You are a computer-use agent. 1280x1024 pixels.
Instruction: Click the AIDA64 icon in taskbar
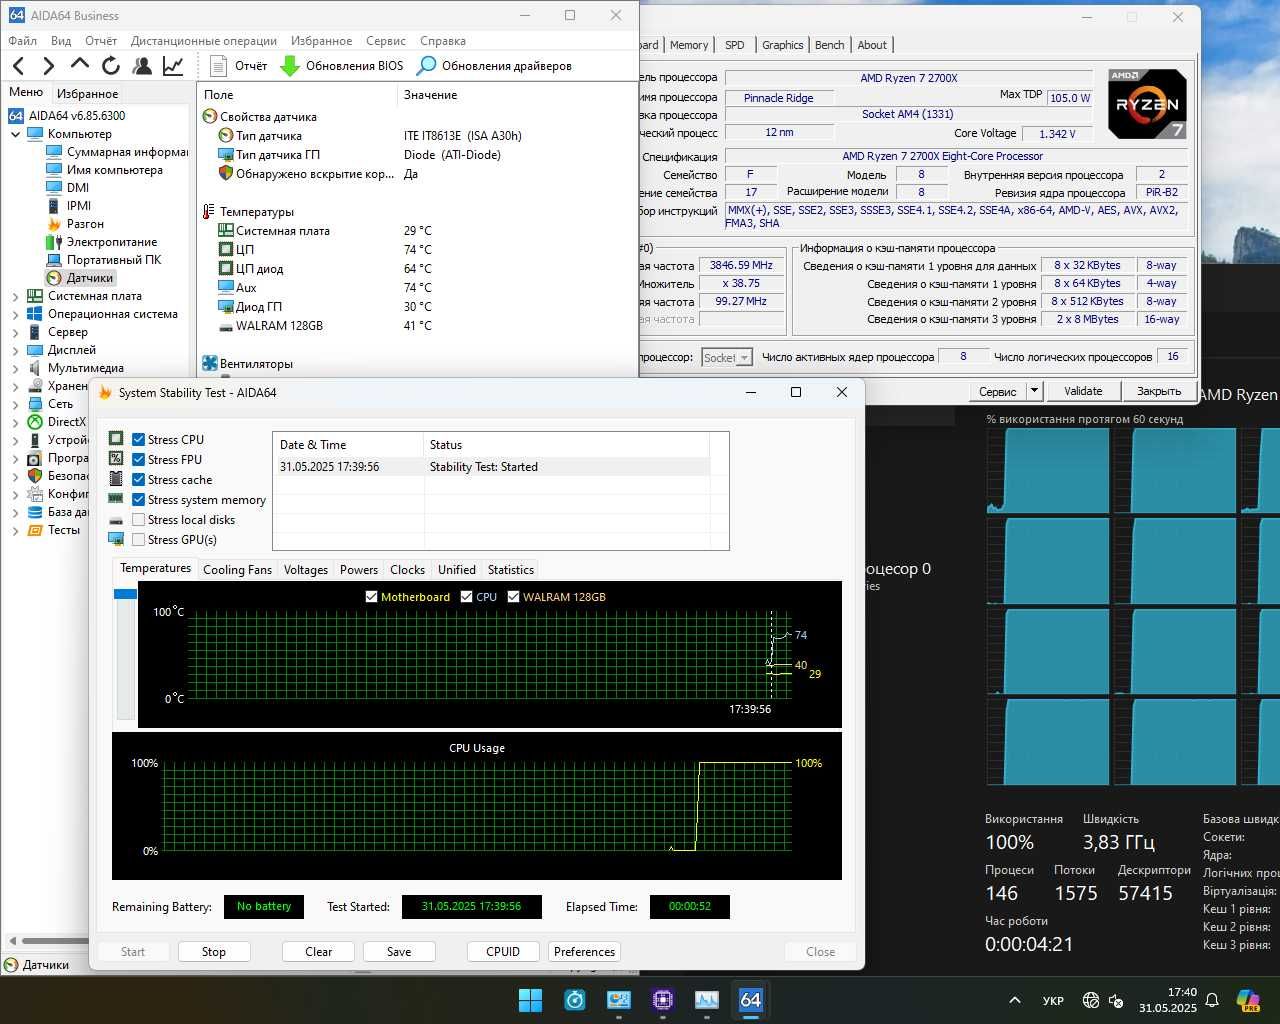coord(750,1000)
